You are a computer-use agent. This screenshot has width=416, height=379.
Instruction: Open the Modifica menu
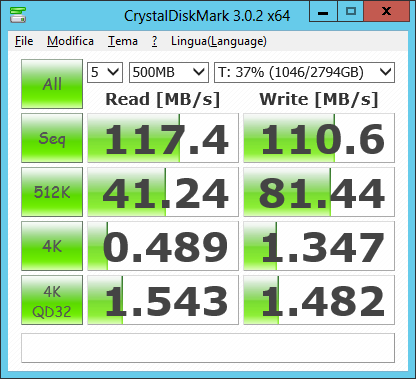pos(70,41)
